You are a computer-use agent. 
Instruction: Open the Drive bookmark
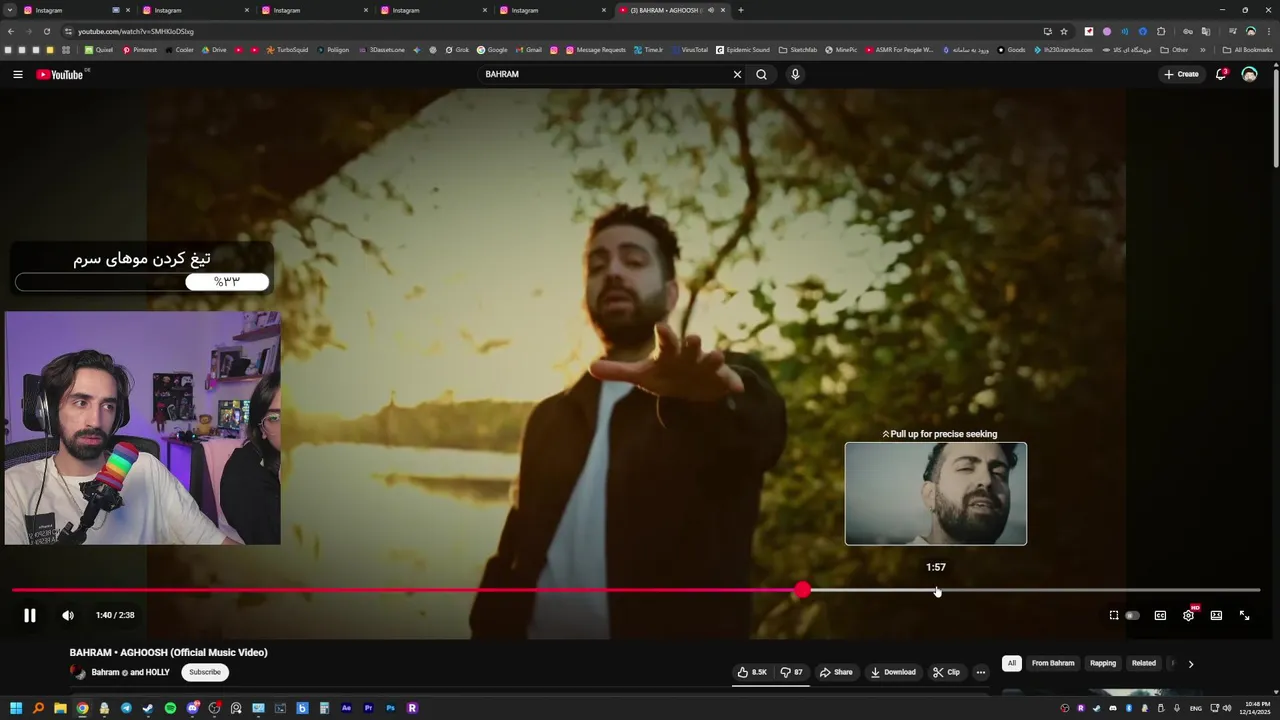pyautogui.click(x=214, y=50)
